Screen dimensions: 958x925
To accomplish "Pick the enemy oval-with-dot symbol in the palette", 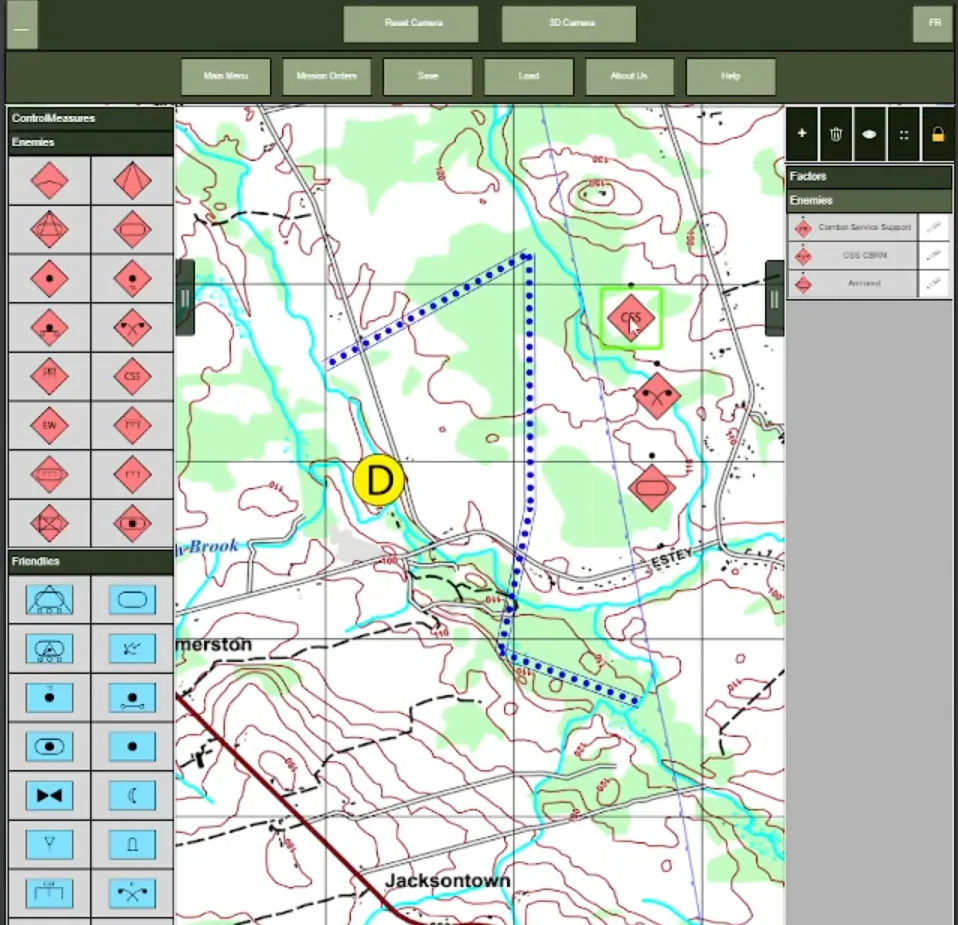I will click(132, 523).
